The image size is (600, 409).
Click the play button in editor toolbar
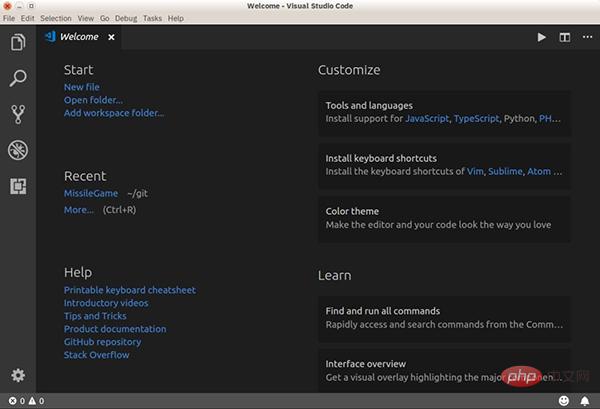[x=541, y=37]
